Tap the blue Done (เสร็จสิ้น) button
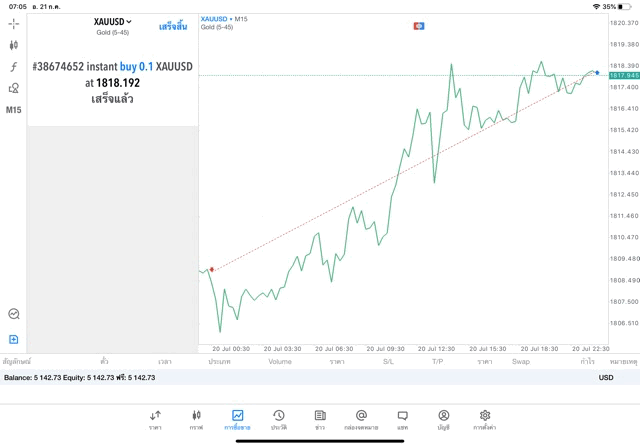640x447 pixels. [x=173, y=24]
